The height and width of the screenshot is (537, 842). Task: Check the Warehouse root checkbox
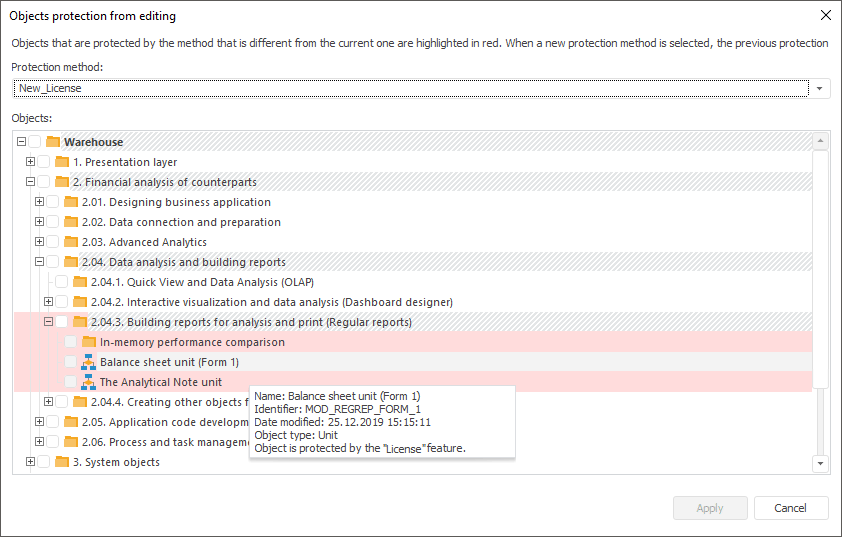click(x=35, y=142)
